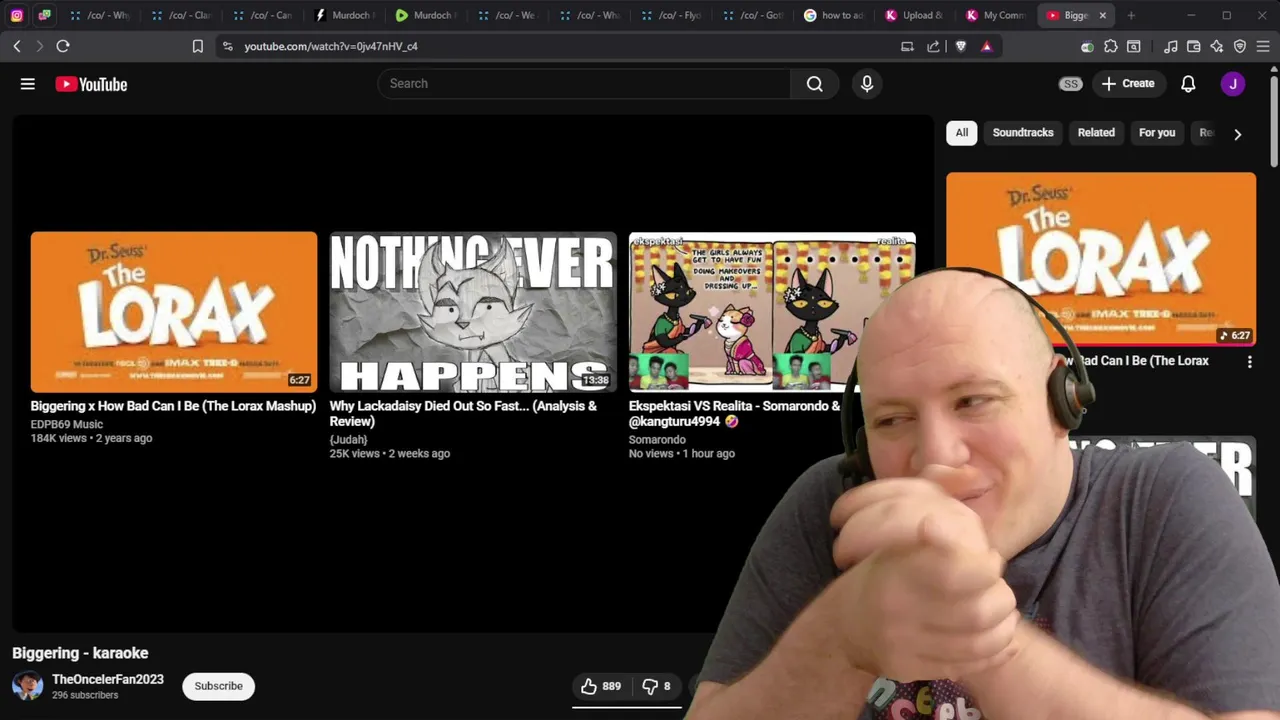Open a new browser tab
This screenshot has height=720, width=1280.
coord(1131,15)
